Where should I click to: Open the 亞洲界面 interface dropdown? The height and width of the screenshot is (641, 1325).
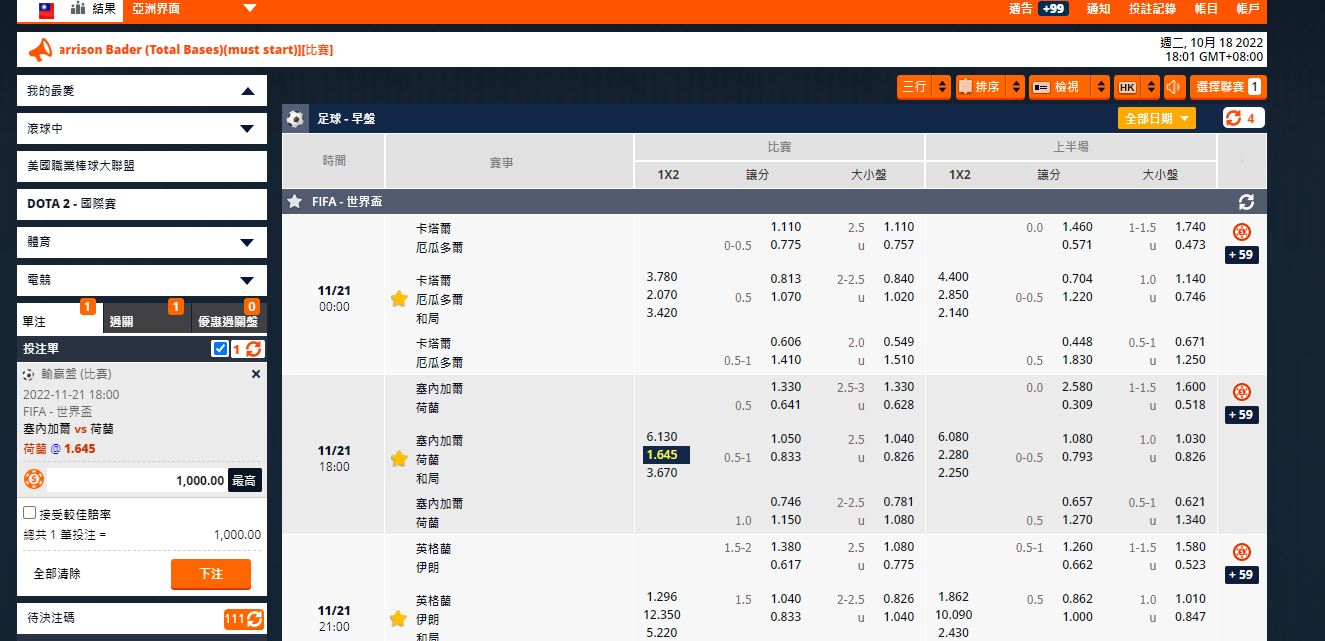pyautogui.click(x=249, y=9)
